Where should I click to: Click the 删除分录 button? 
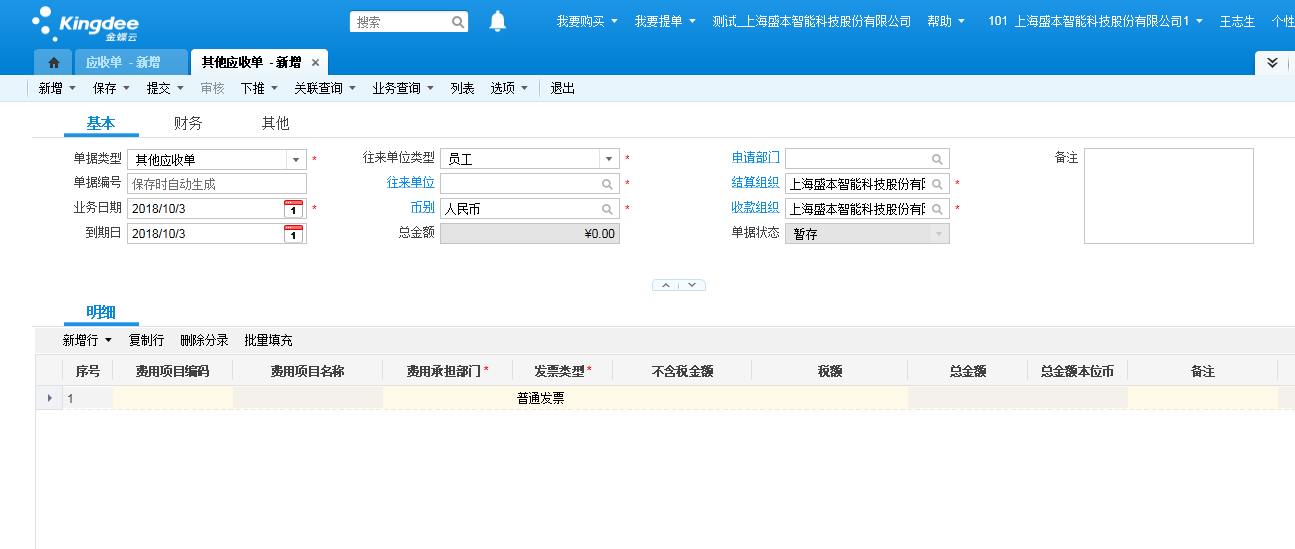click(x=204, y=340)
